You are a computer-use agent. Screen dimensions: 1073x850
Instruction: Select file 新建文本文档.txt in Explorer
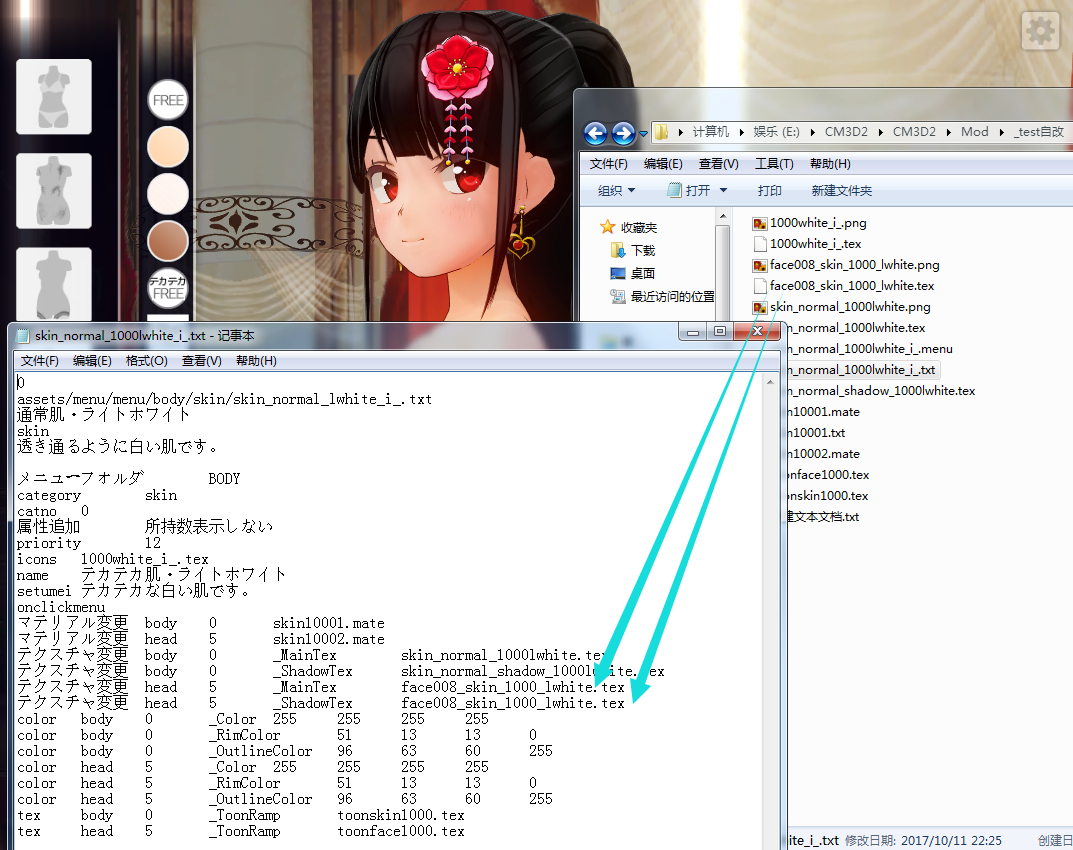(823, 517)
